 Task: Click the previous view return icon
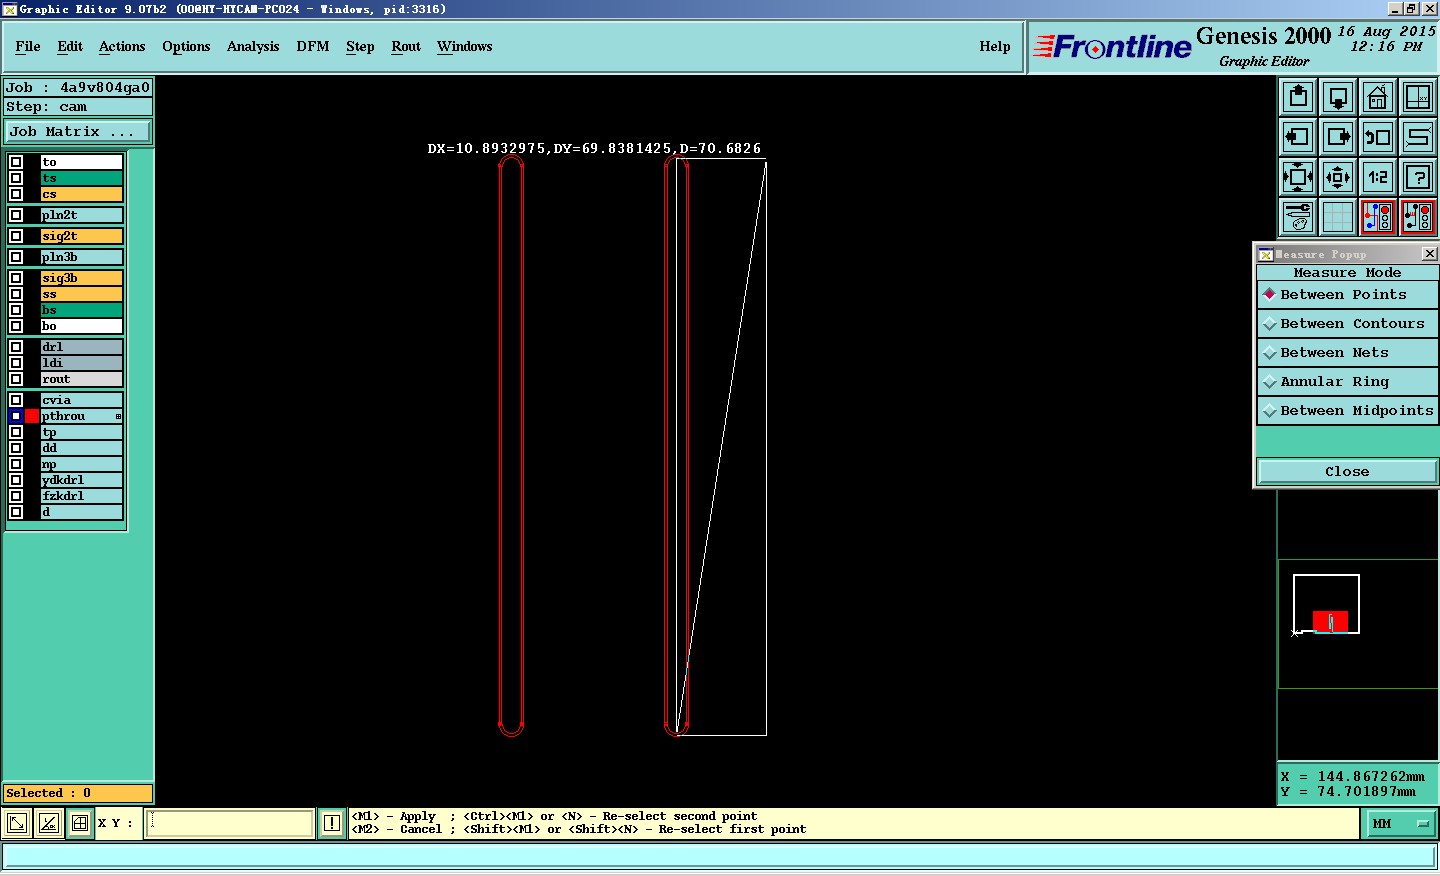coord(1378,137)
